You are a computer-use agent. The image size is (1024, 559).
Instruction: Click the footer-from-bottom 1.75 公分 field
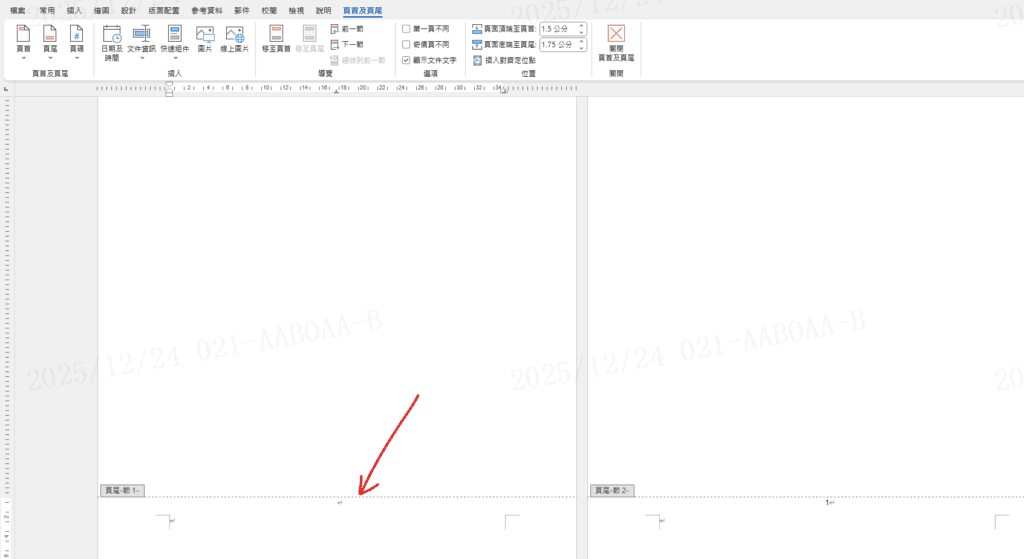[x=556, y=45]
